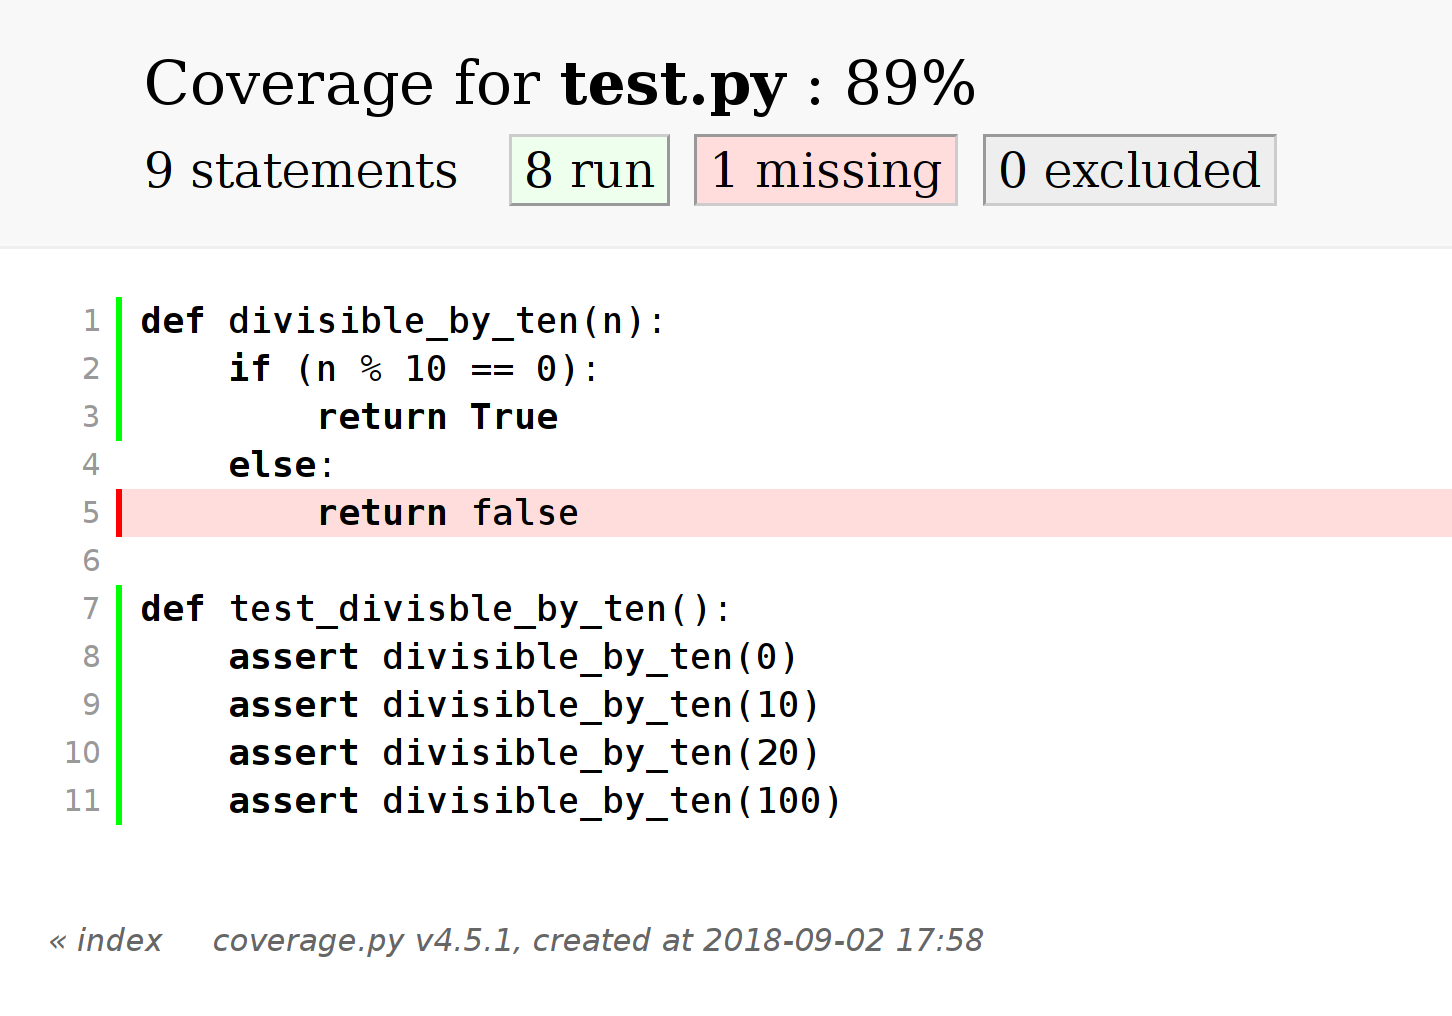1452x1016 pixels.
Task: Click the "def test_divisble_by_ten():" line
Action: pyautogui.click(x=435, y=609)
